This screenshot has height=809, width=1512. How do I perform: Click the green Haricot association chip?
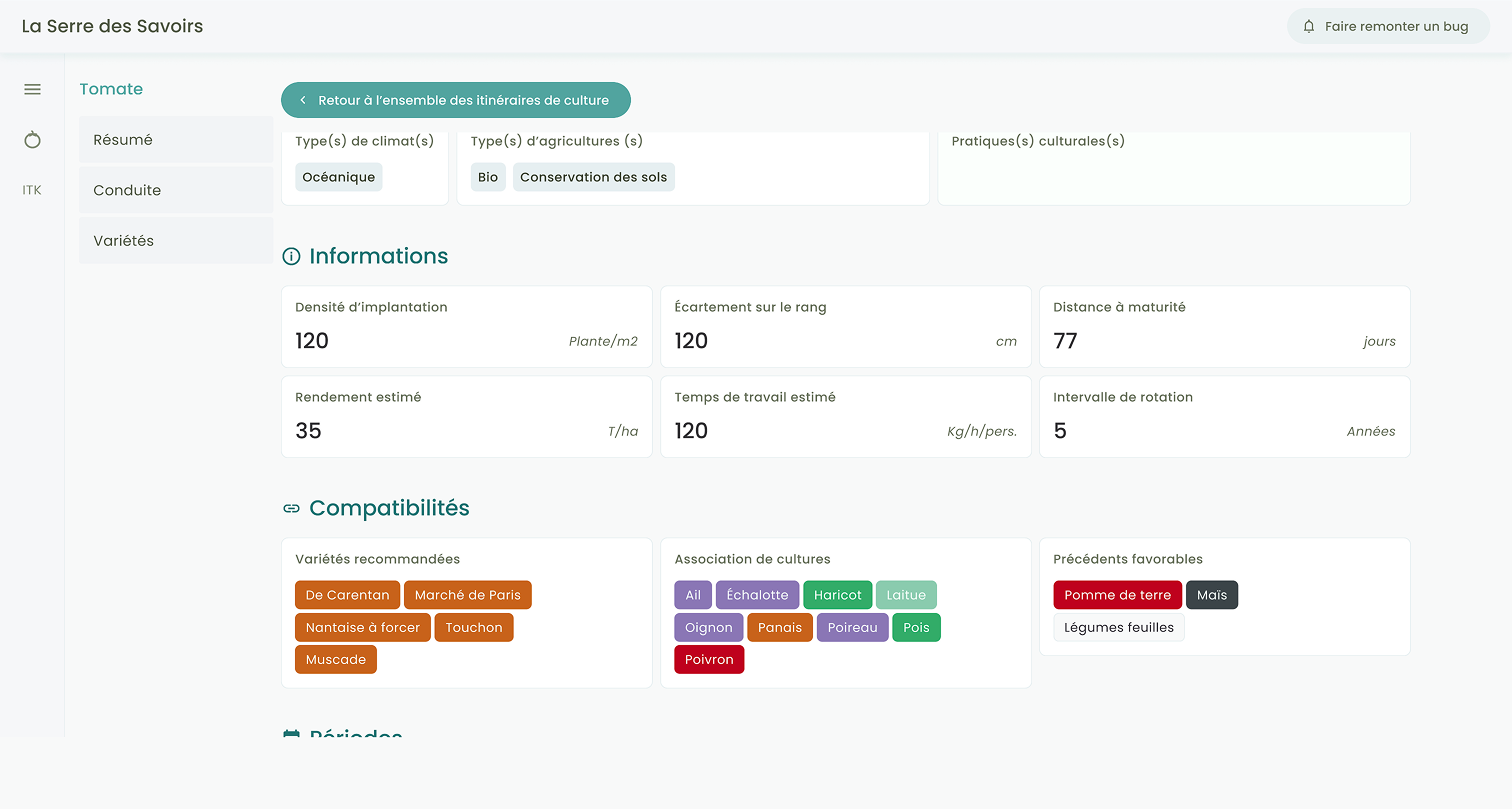pos(837,595)
